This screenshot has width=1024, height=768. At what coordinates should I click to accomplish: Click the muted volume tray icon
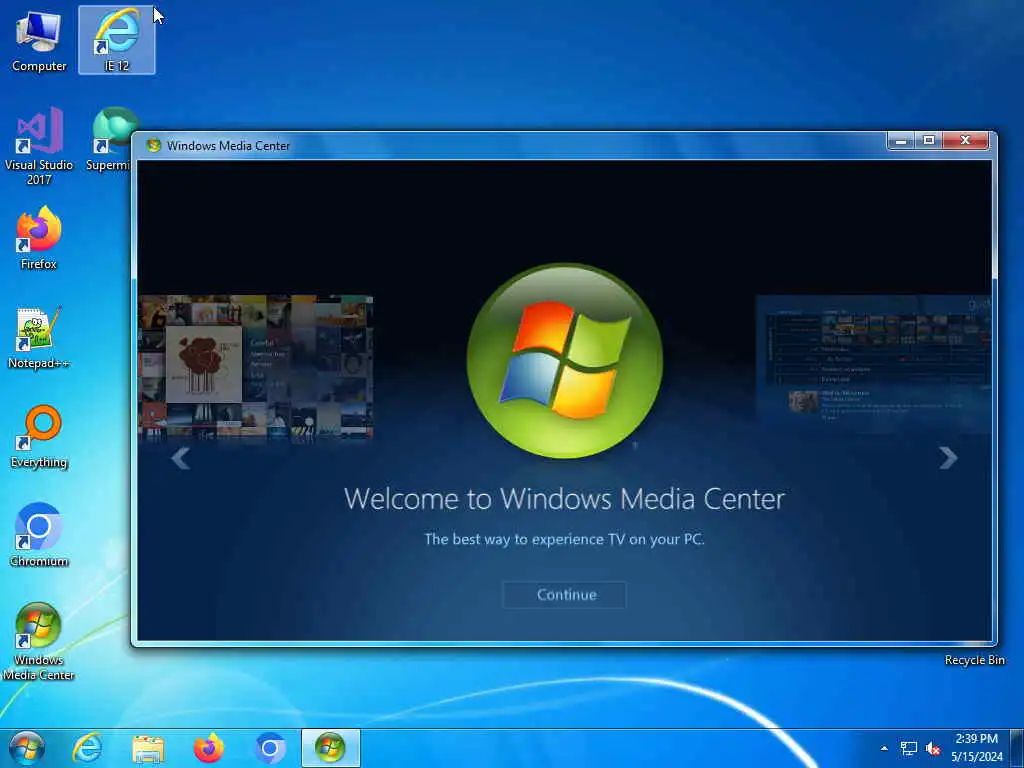[933, 748]
